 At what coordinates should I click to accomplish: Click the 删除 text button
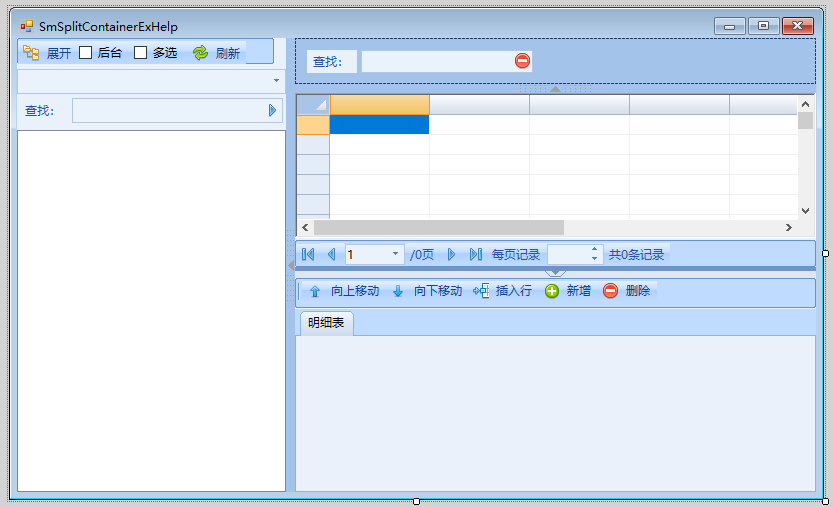pyautogui.click(x=638, y=291)
